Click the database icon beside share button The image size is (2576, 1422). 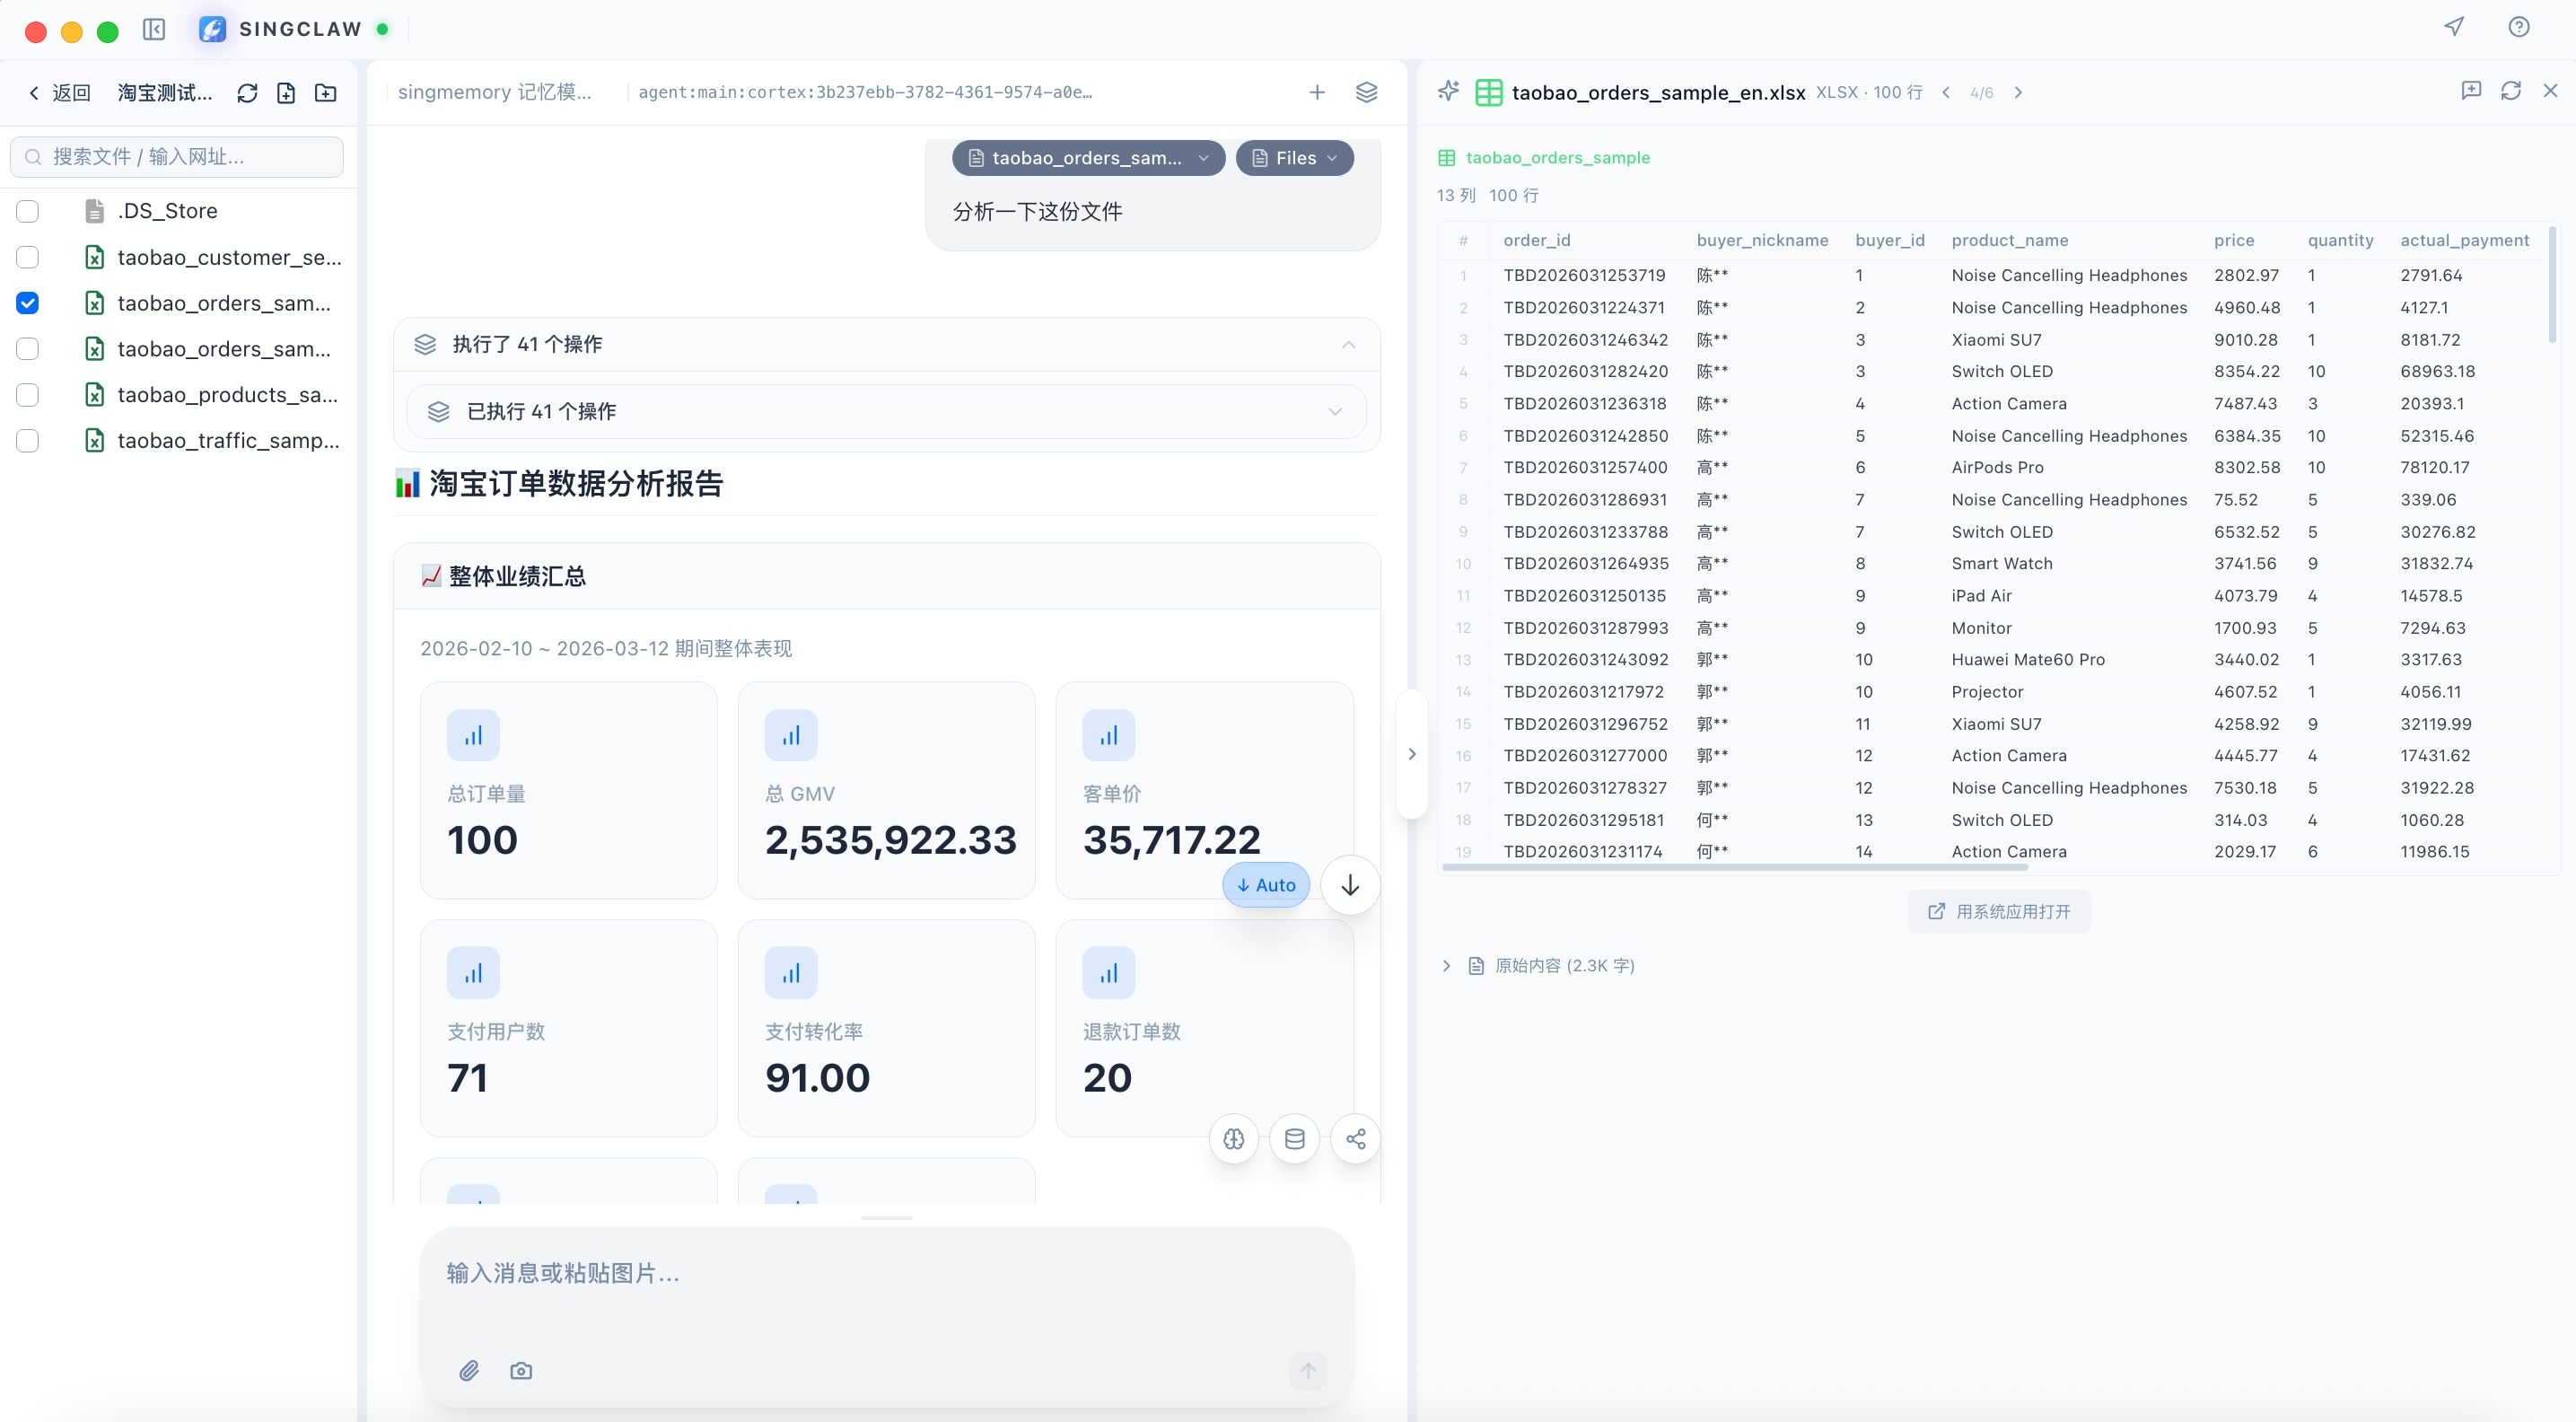pyautogui.click(x=1294, y=1139)
